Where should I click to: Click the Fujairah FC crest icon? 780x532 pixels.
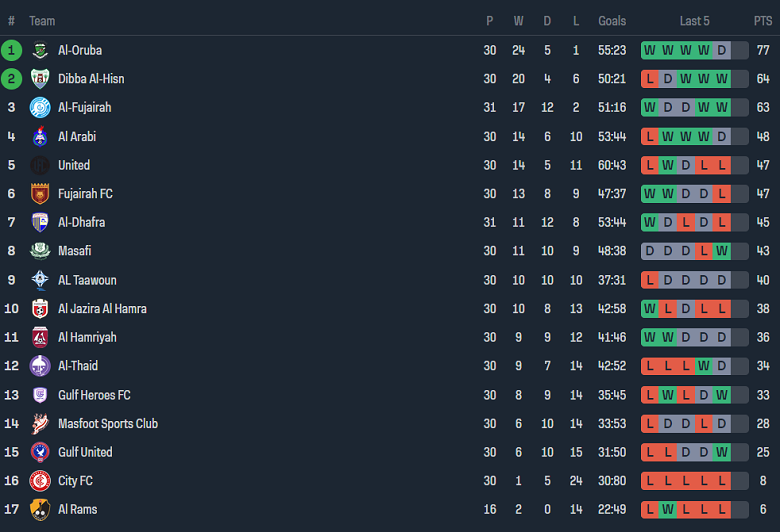click(40, 194)
